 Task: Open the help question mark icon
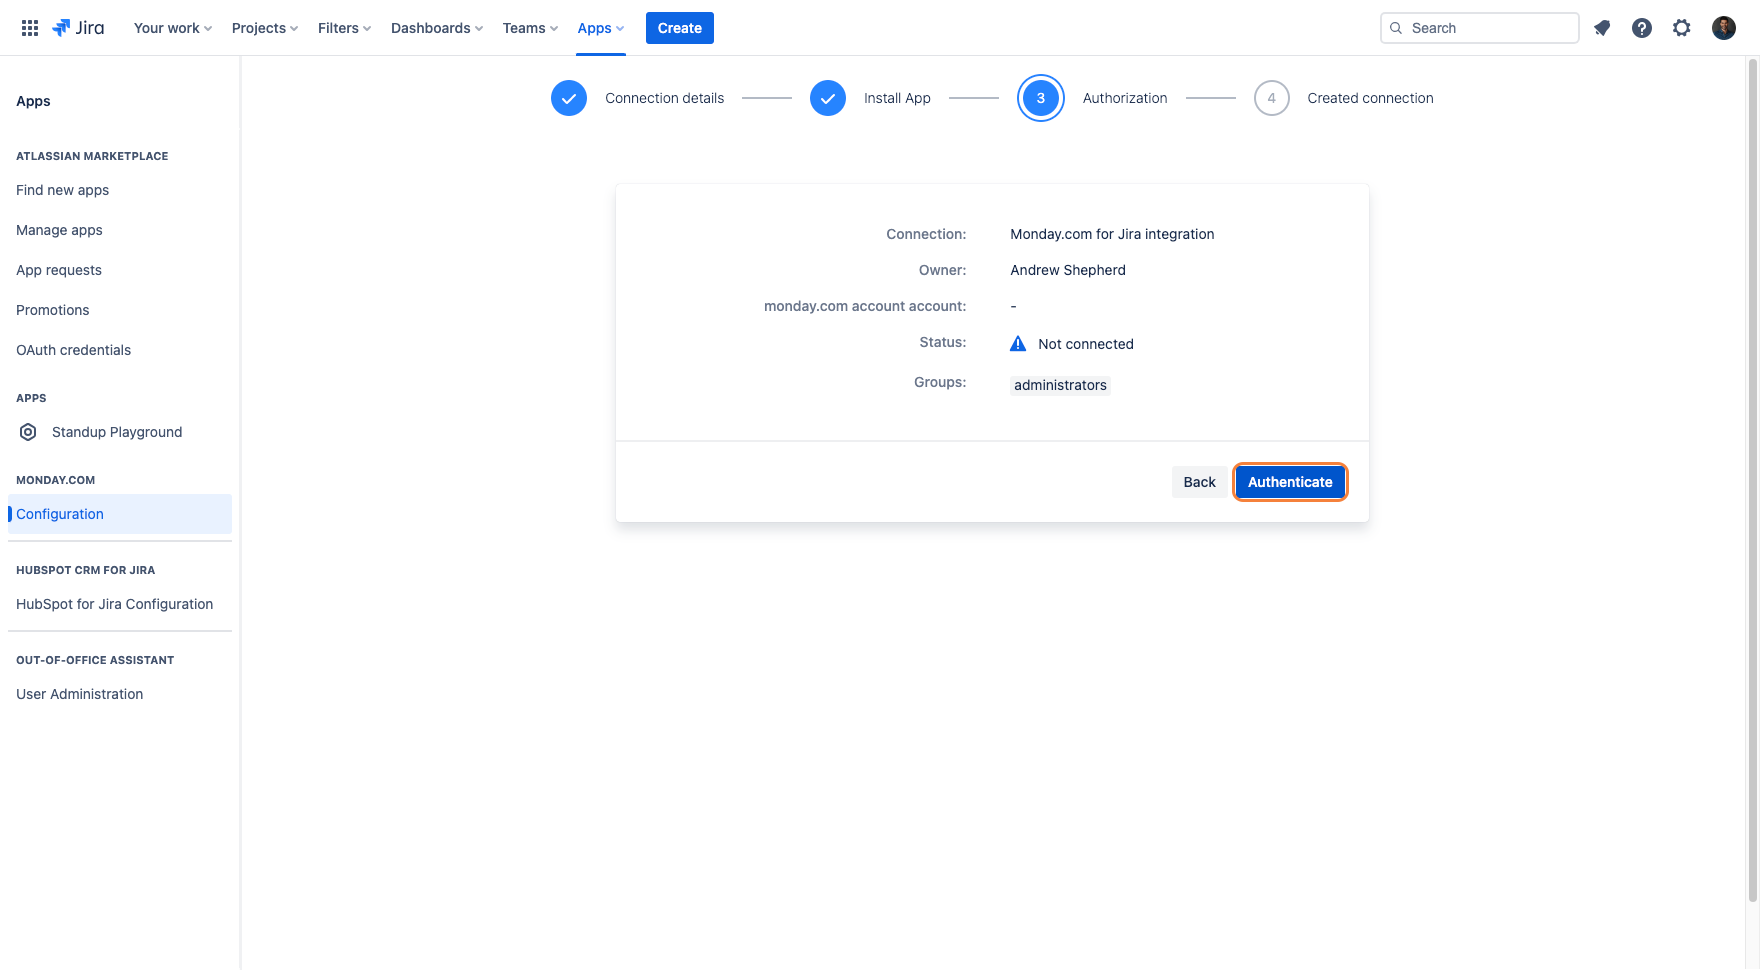coord(1642,28)
